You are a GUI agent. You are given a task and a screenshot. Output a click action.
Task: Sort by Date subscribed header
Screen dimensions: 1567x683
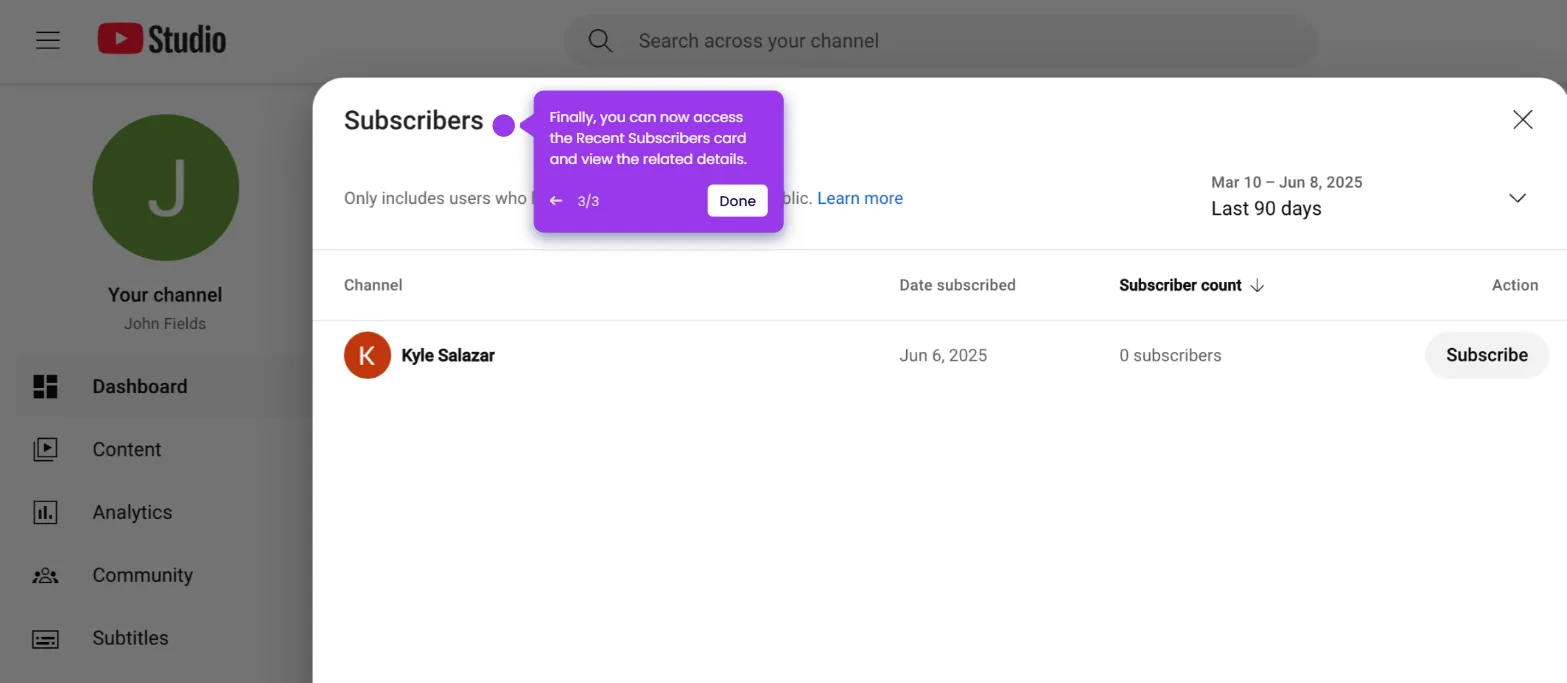(x=957, y=285)
